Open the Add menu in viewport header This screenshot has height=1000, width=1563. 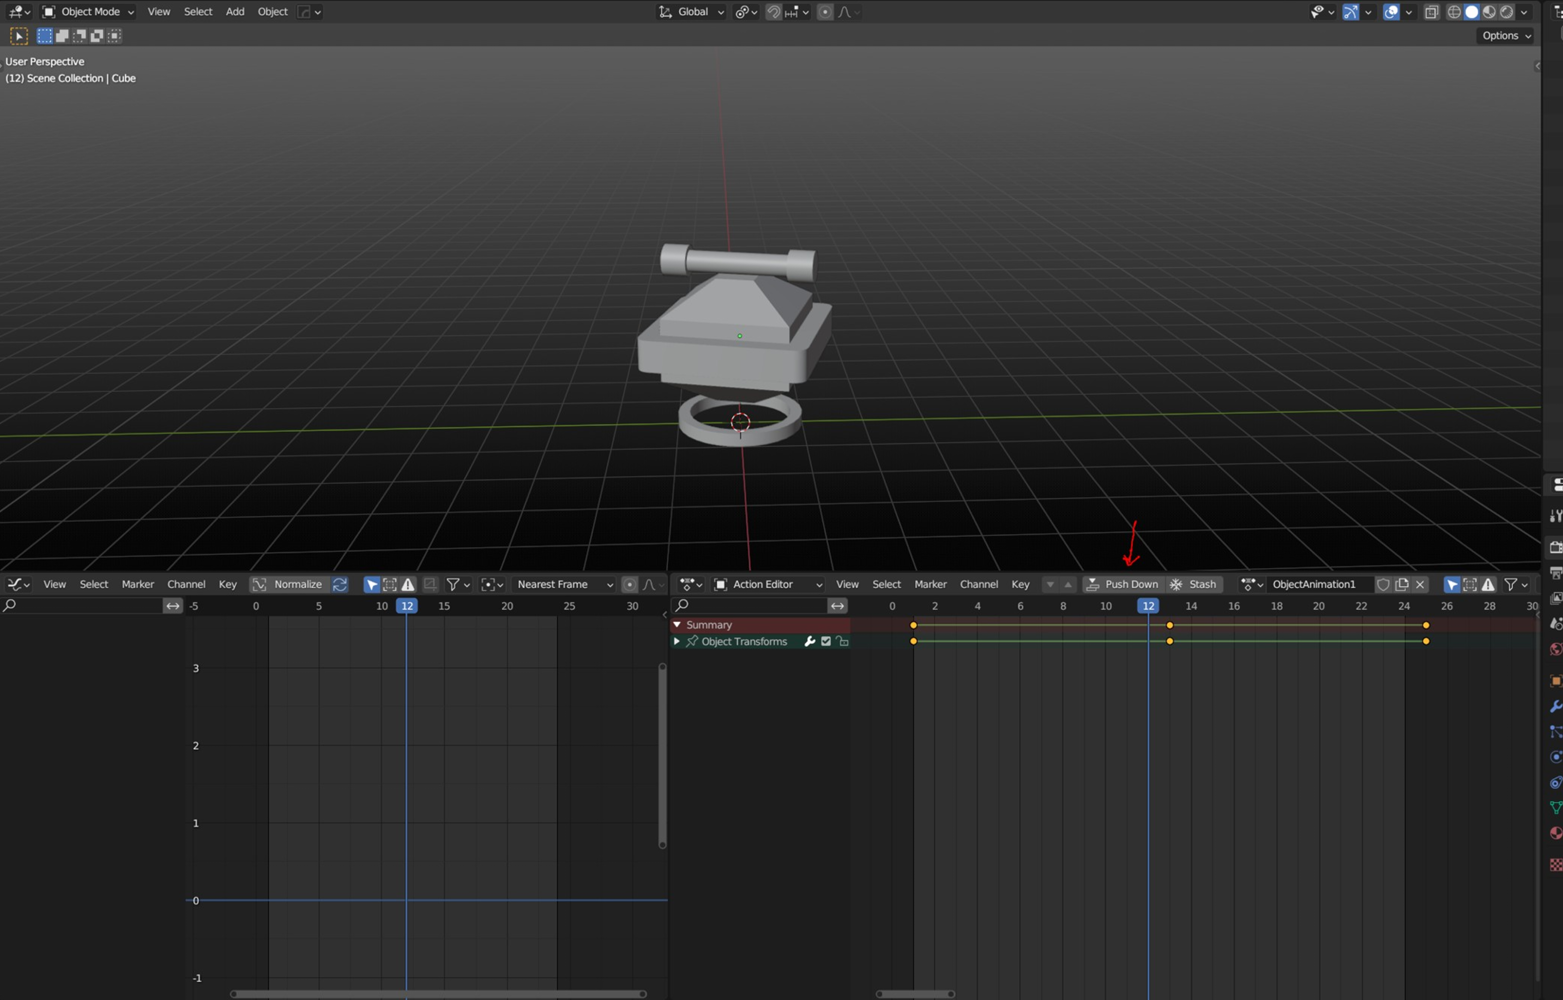[235, 12]
